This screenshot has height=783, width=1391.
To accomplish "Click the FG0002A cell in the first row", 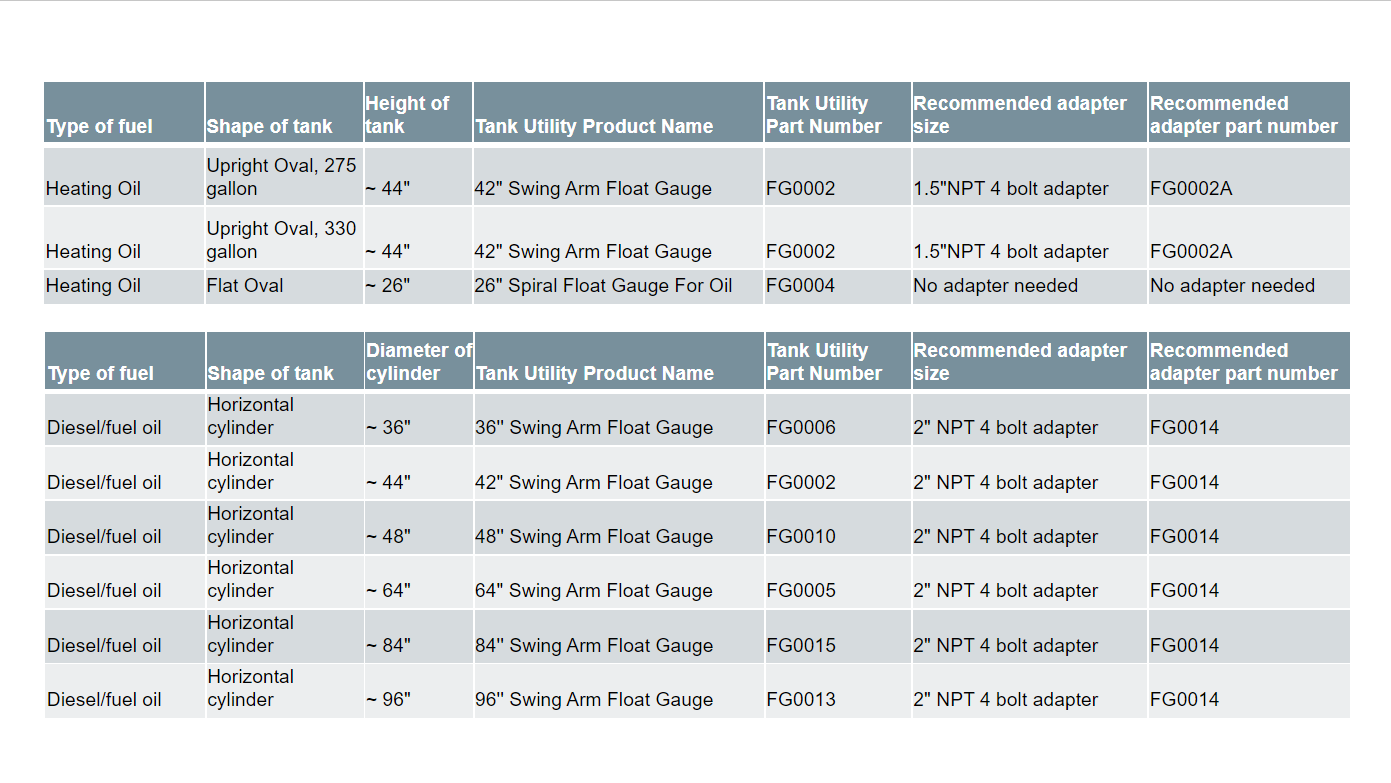I will click(1249, 177).
